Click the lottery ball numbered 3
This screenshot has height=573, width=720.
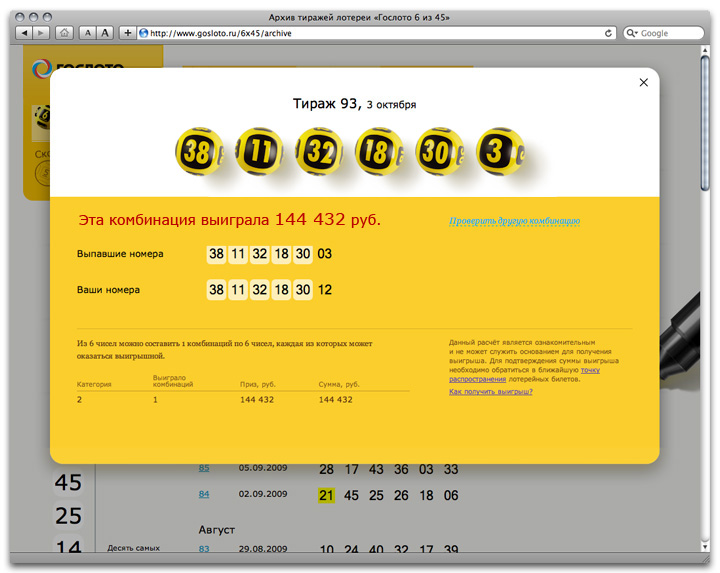click(500, 152)
